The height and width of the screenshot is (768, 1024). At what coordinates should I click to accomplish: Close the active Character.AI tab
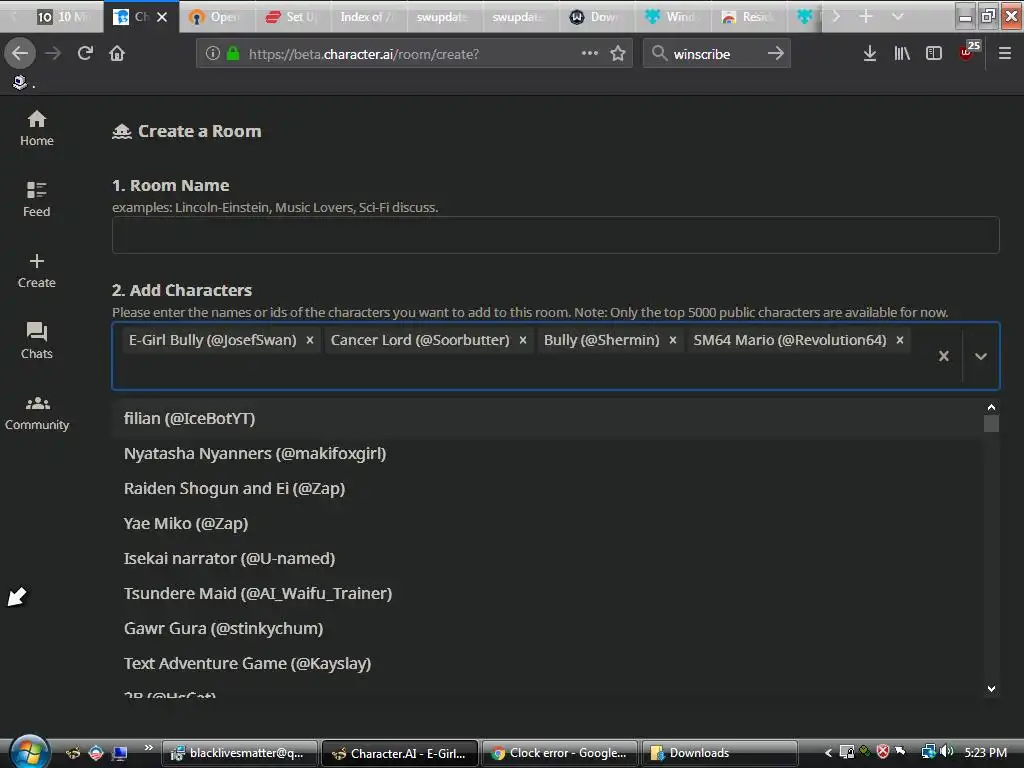point(162,17)
